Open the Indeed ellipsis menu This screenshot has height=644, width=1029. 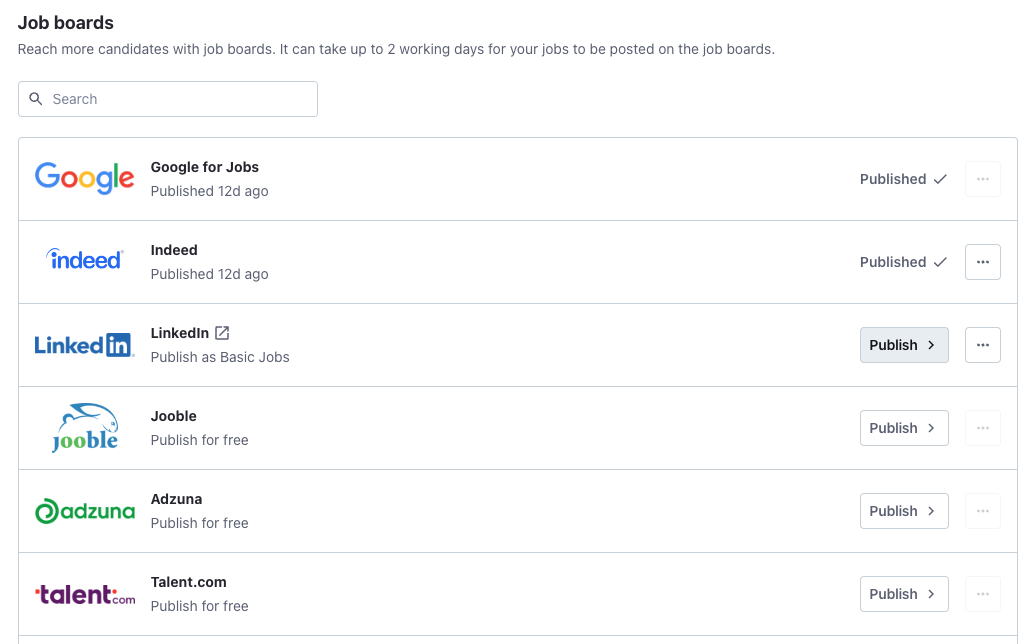(982, 262)
